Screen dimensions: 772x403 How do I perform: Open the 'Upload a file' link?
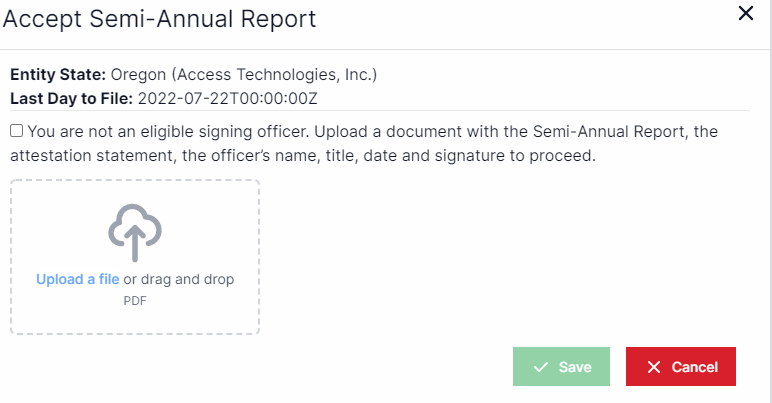[78, 280]
